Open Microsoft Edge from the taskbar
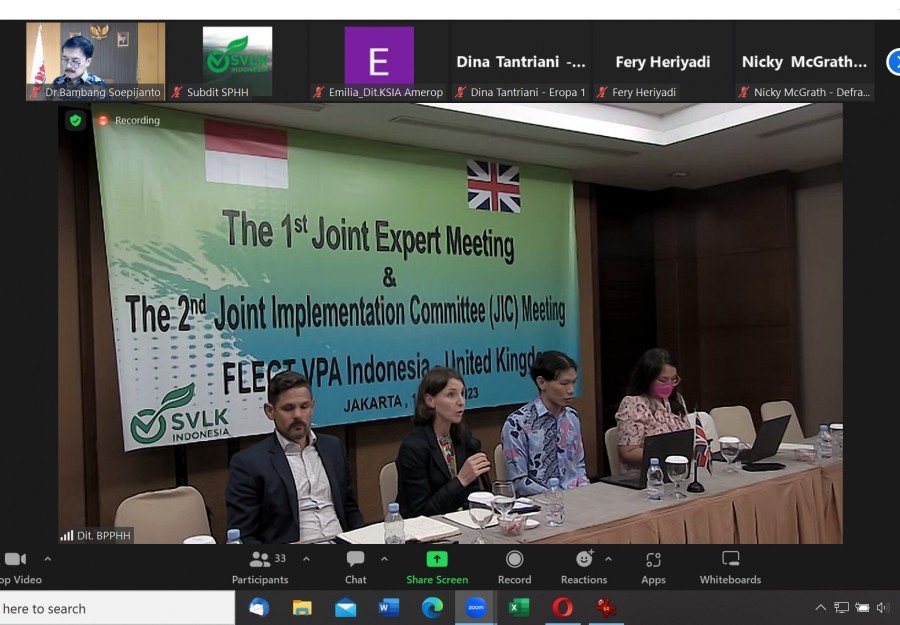The image size is (900, 625). click(432, 607)
